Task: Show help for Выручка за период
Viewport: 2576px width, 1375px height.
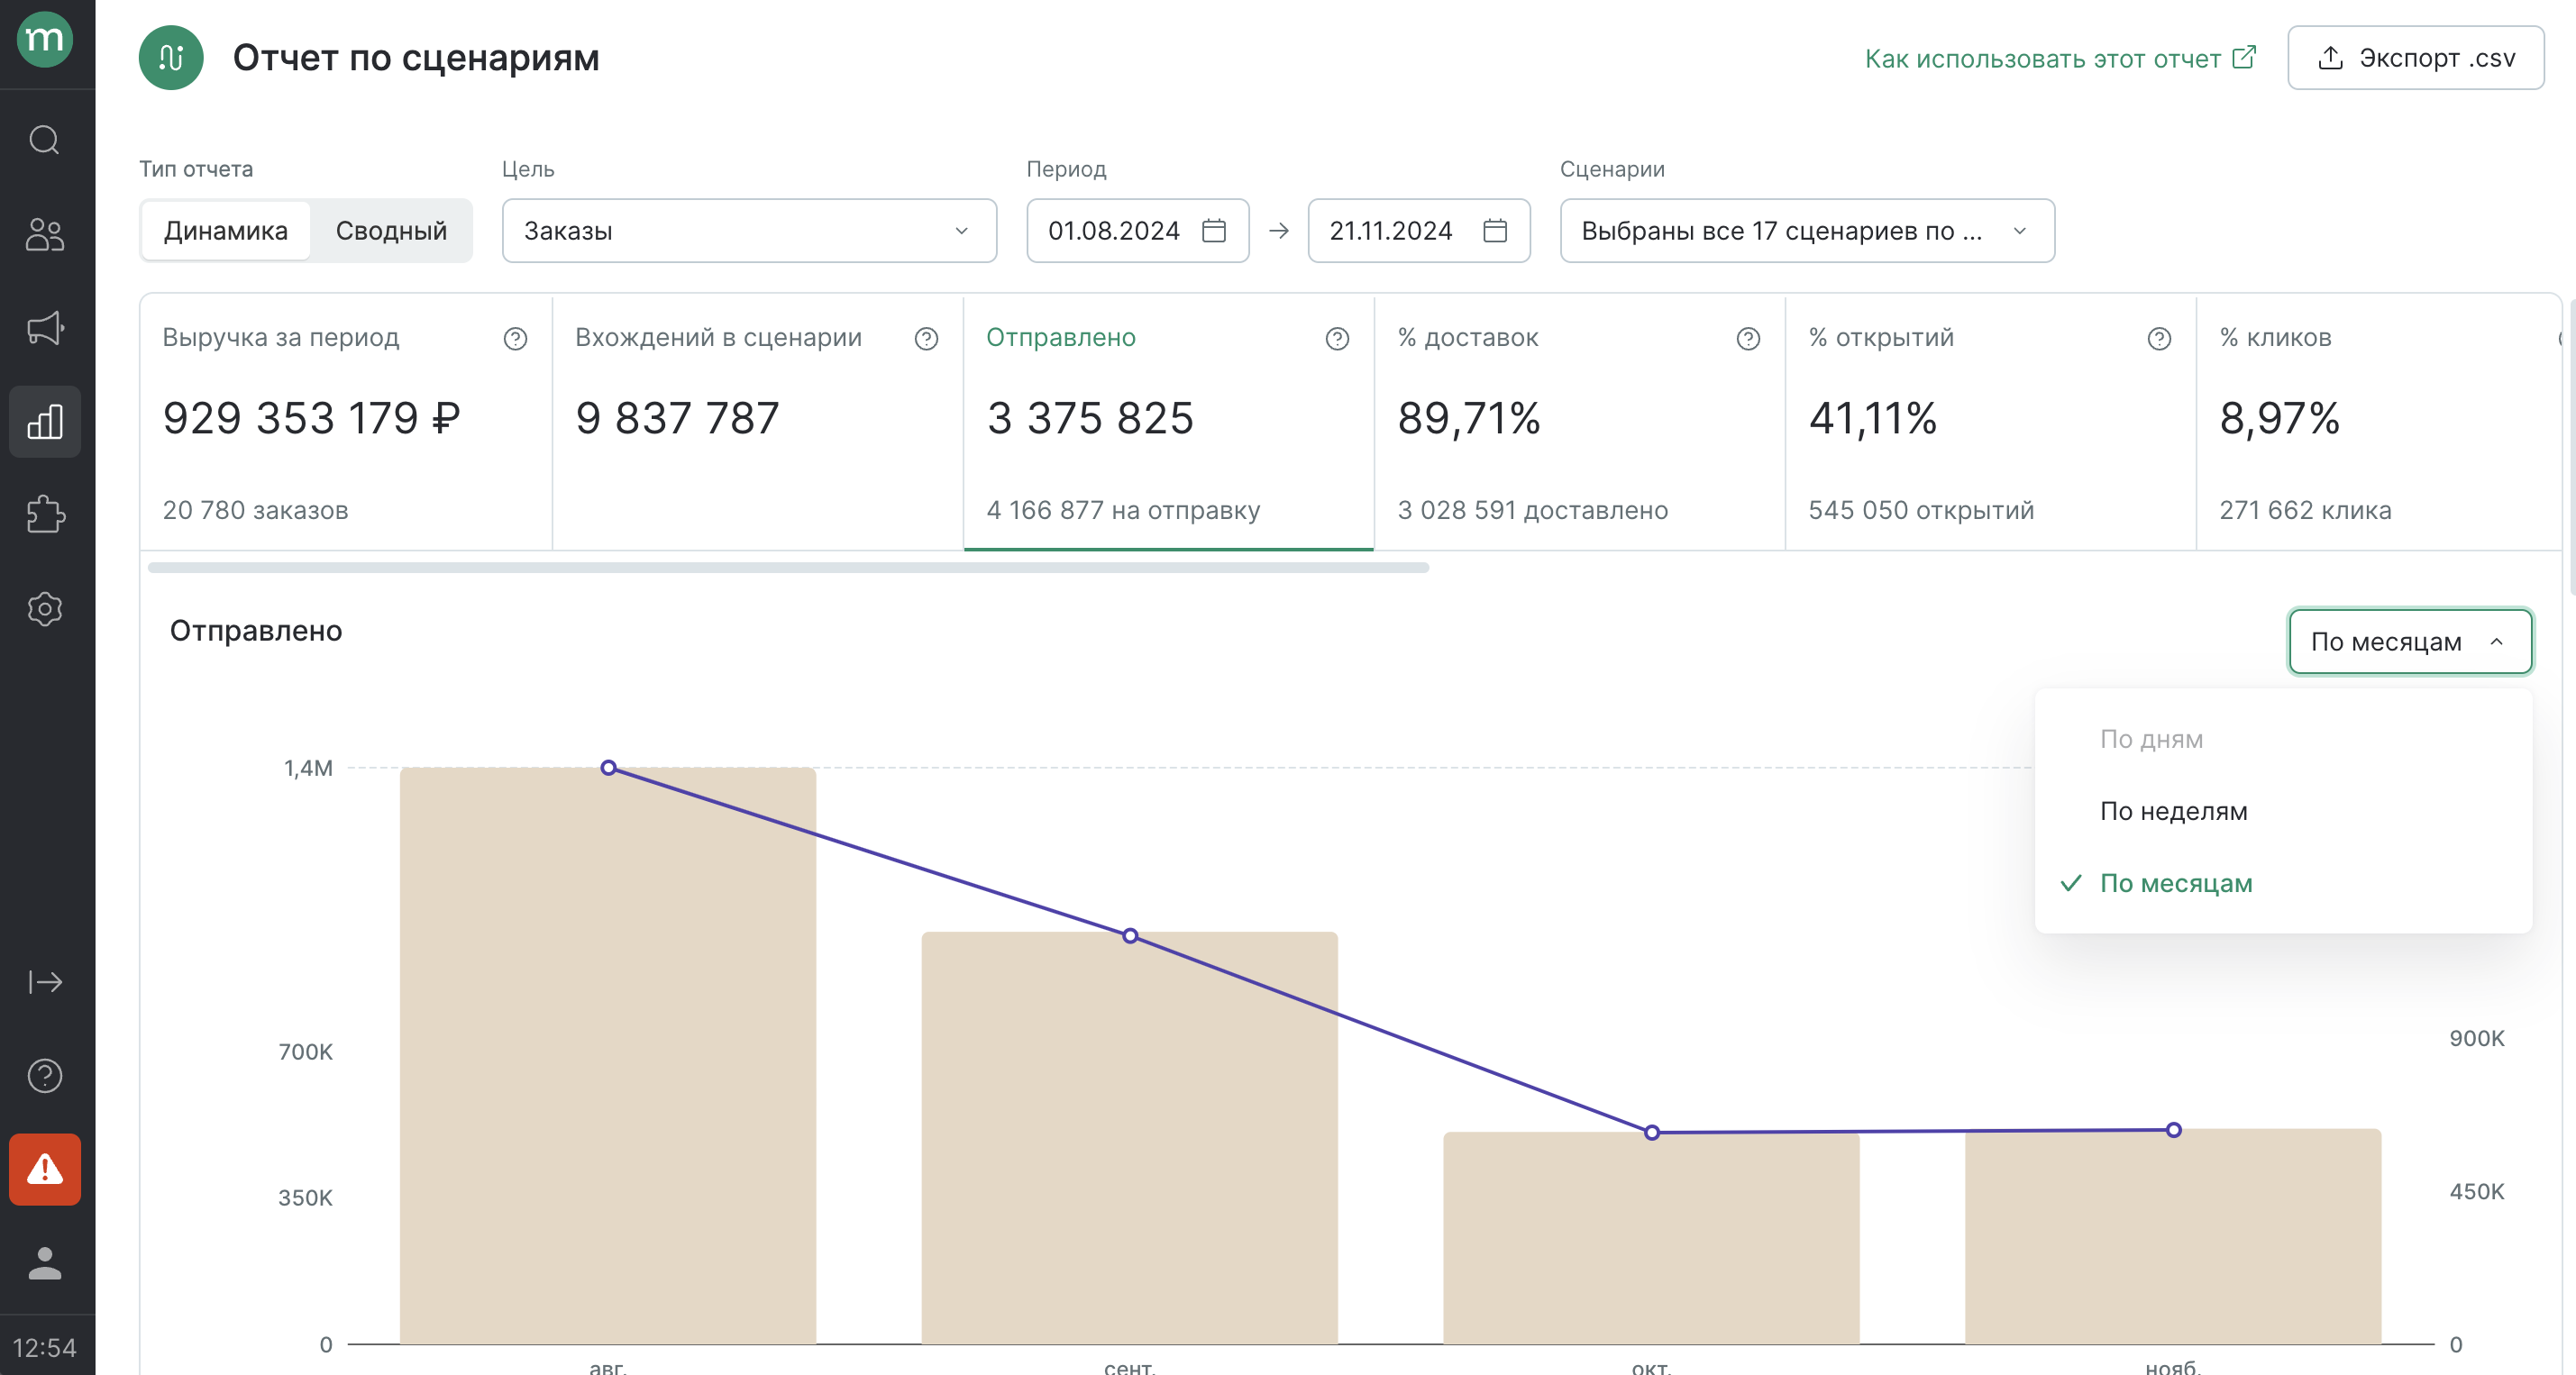Action: pos(515,339)
